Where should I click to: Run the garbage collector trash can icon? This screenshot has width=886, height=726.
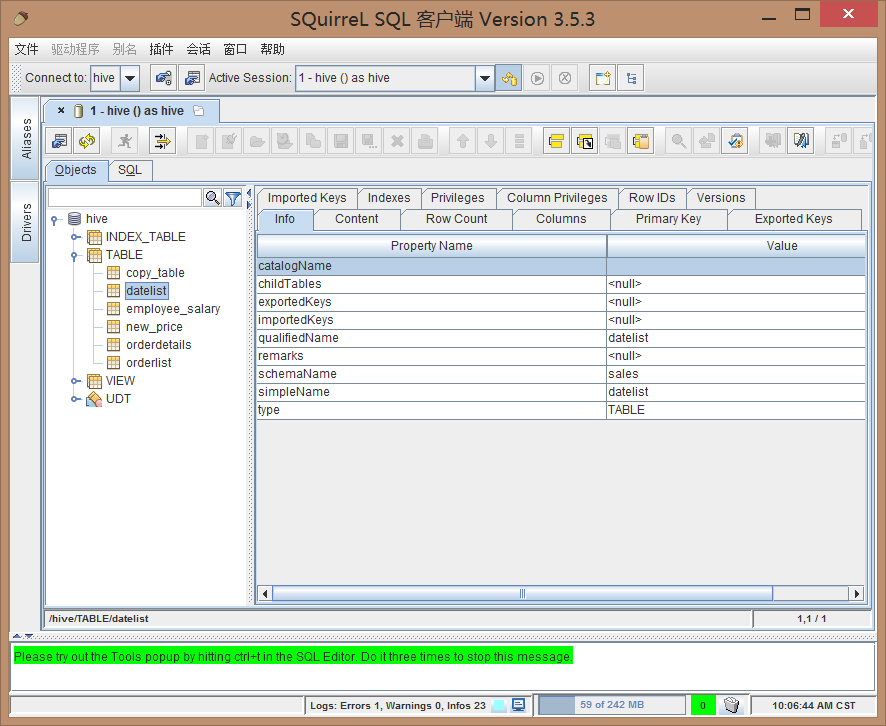(731, 705)
